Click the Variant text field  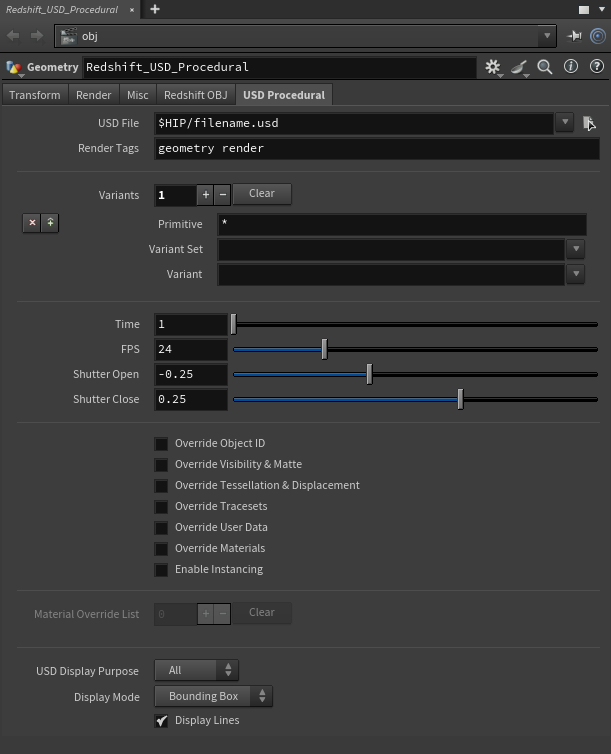tap(391, 274)
